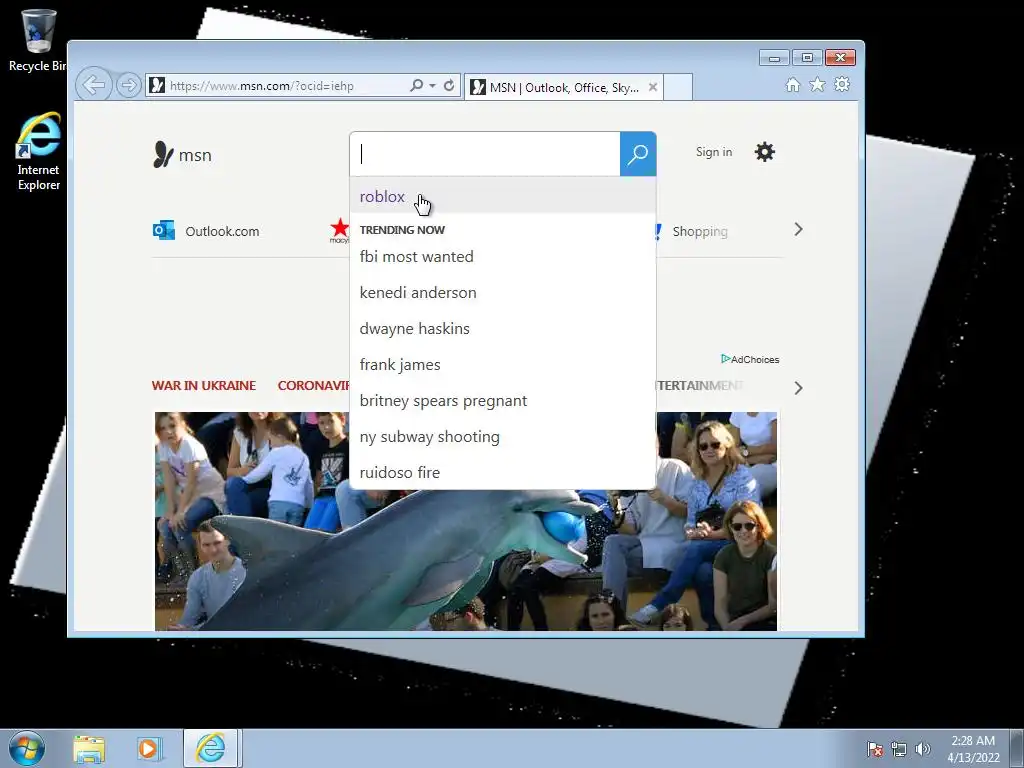Select 'frank james' trending suggestion
Screen dimensions: 1024x768
click(503, 364)
